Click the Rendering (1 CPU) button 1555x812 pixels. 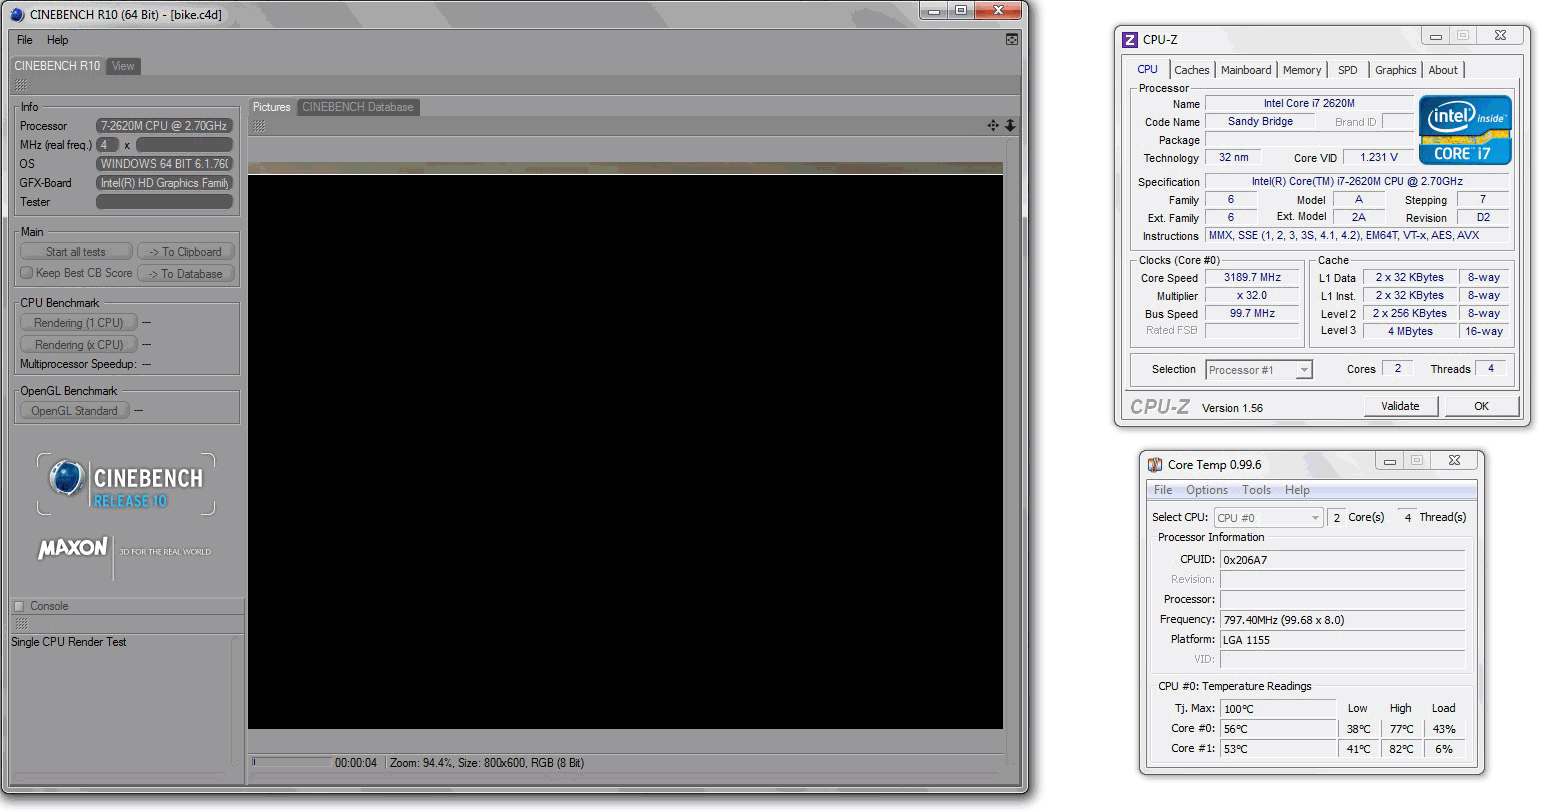pyautogui.click(x=79, y=323)
